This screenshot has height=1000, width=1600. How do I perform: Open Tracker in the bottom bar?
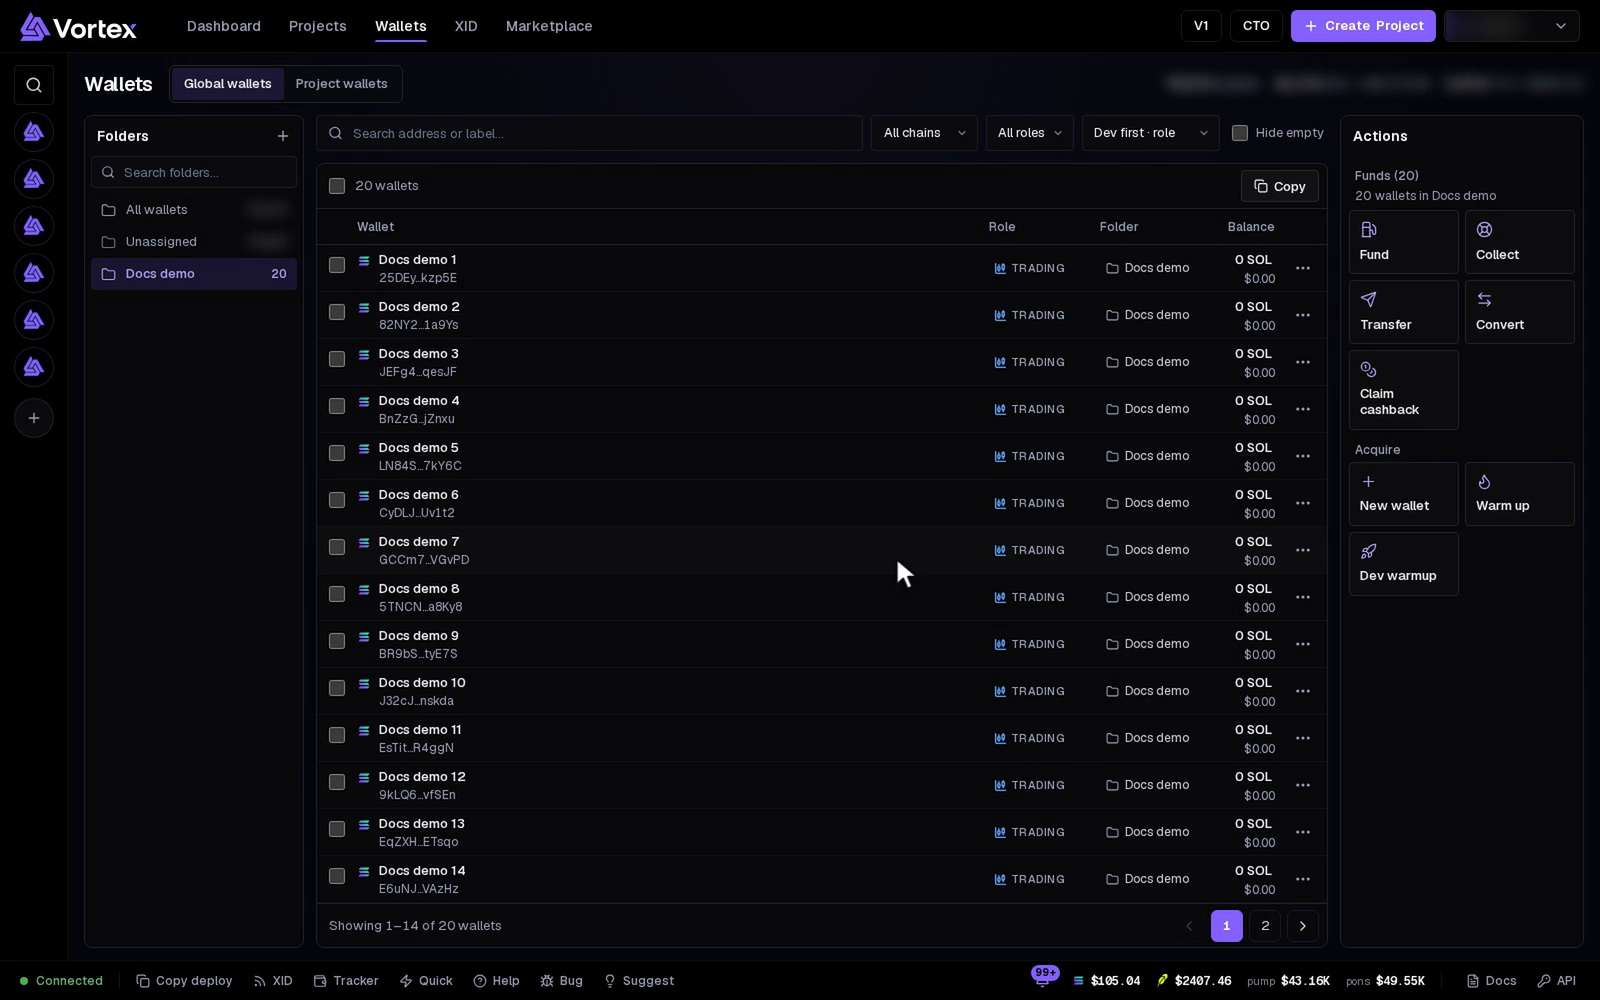[x=346, y=981]
